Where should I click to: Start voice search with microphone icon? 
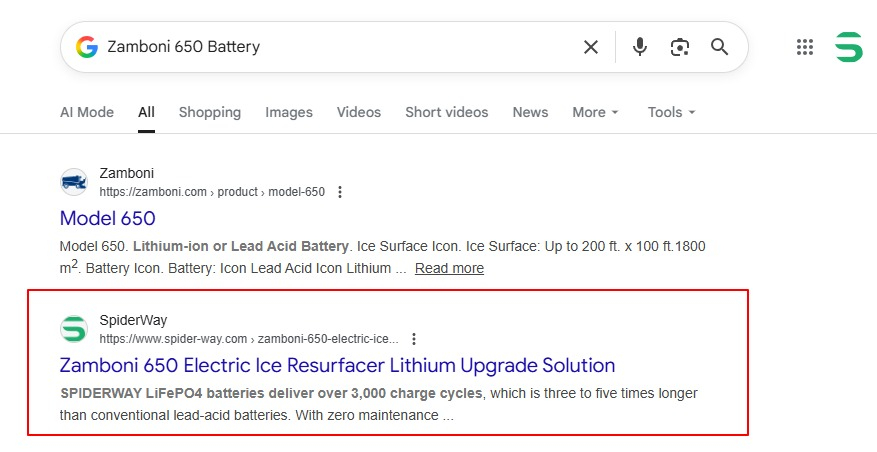click(x=640, y=47)
